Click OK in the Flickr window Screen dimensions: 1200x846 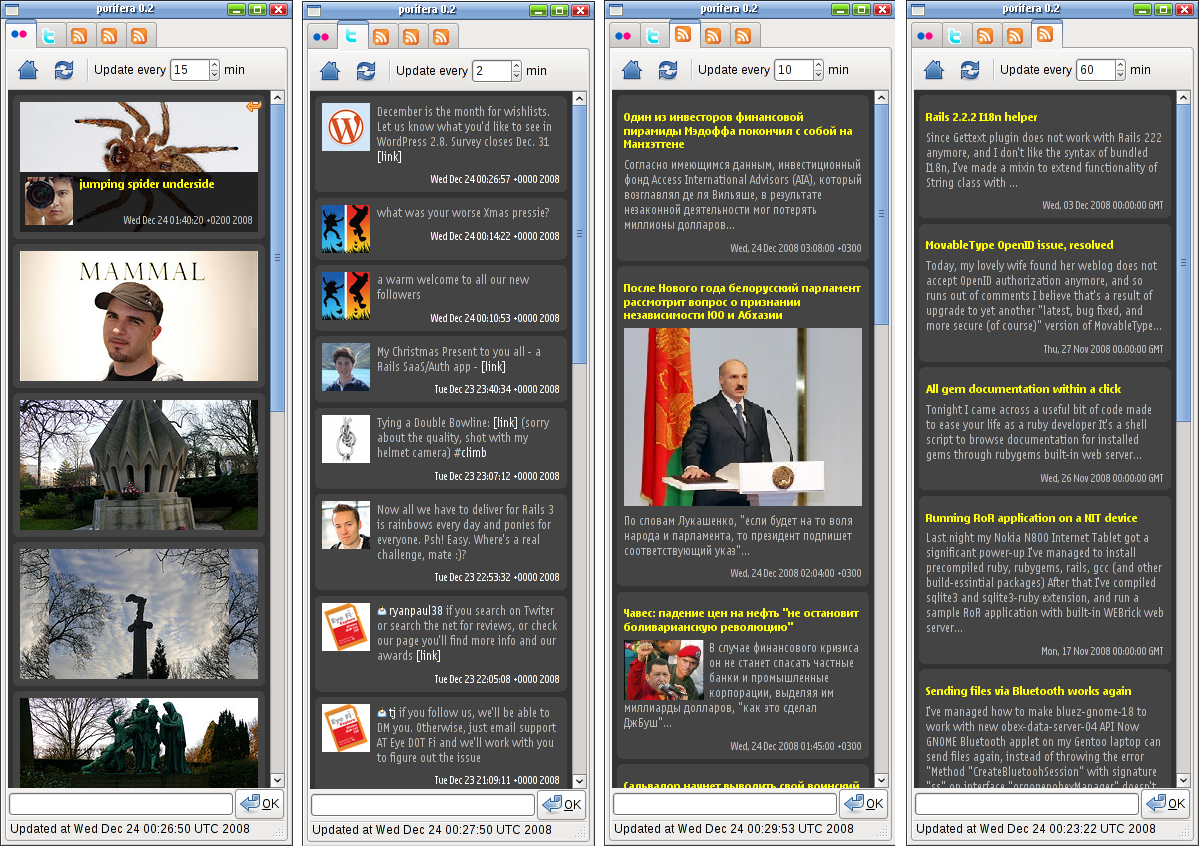(x=260, y=804)
